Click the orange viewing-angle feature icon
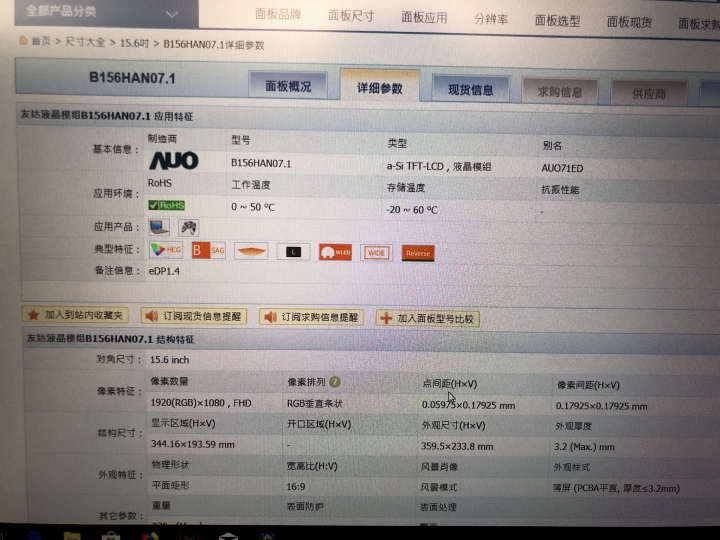The image size is (720, 540). 251,251
